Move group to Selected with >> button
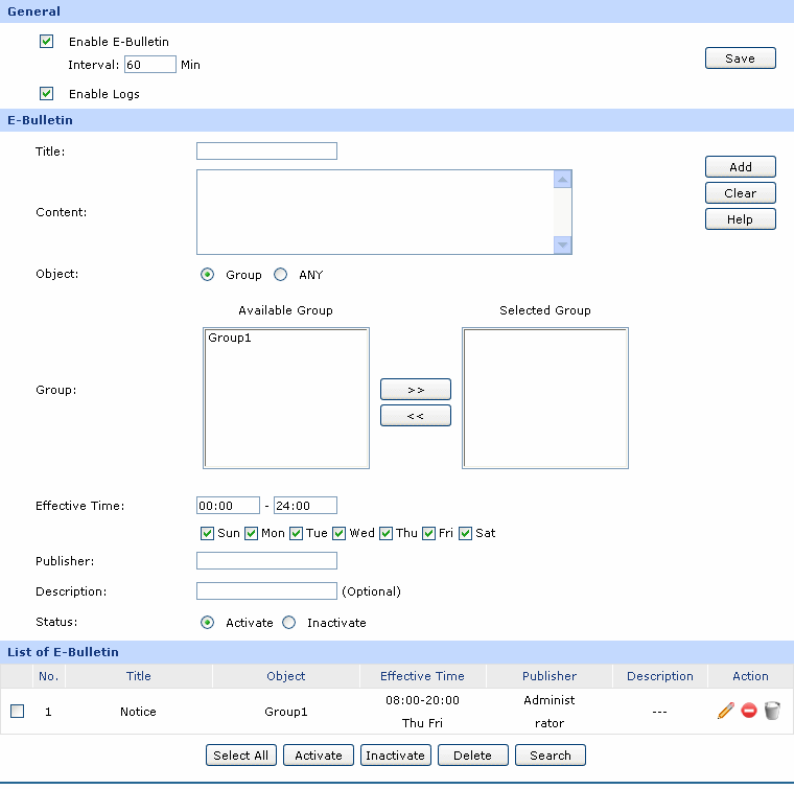 [x=415, y=389]
